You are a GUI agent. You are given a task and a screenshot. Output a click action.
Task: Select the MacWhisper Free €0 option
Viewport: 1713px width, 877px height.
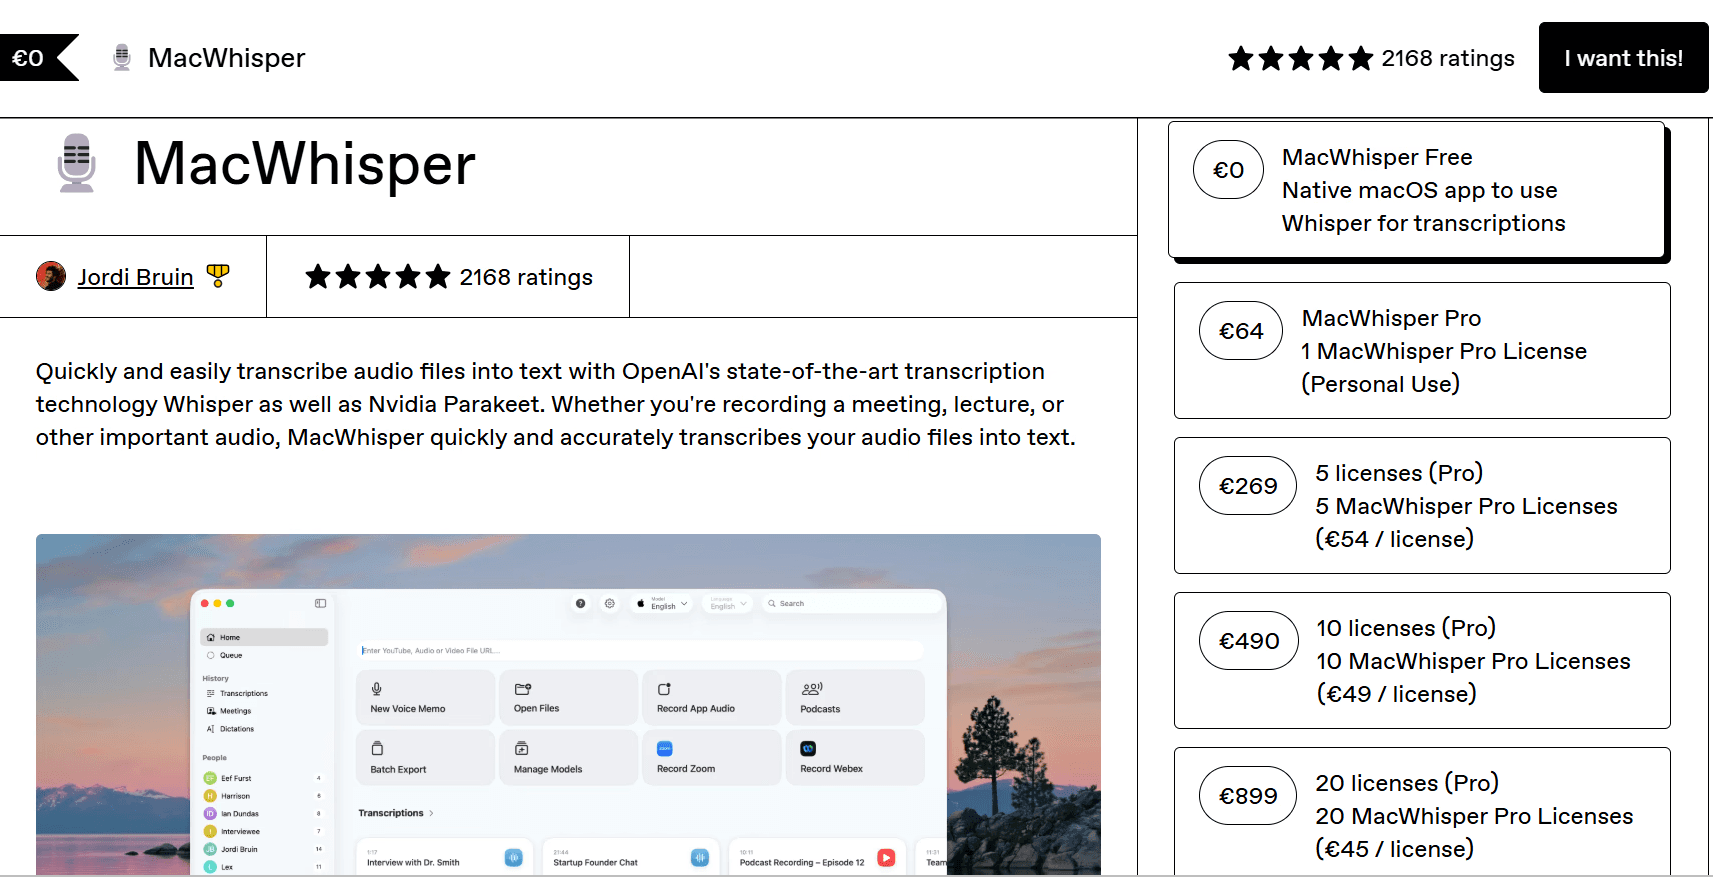pyautogui.click(x=1418, y=191)
